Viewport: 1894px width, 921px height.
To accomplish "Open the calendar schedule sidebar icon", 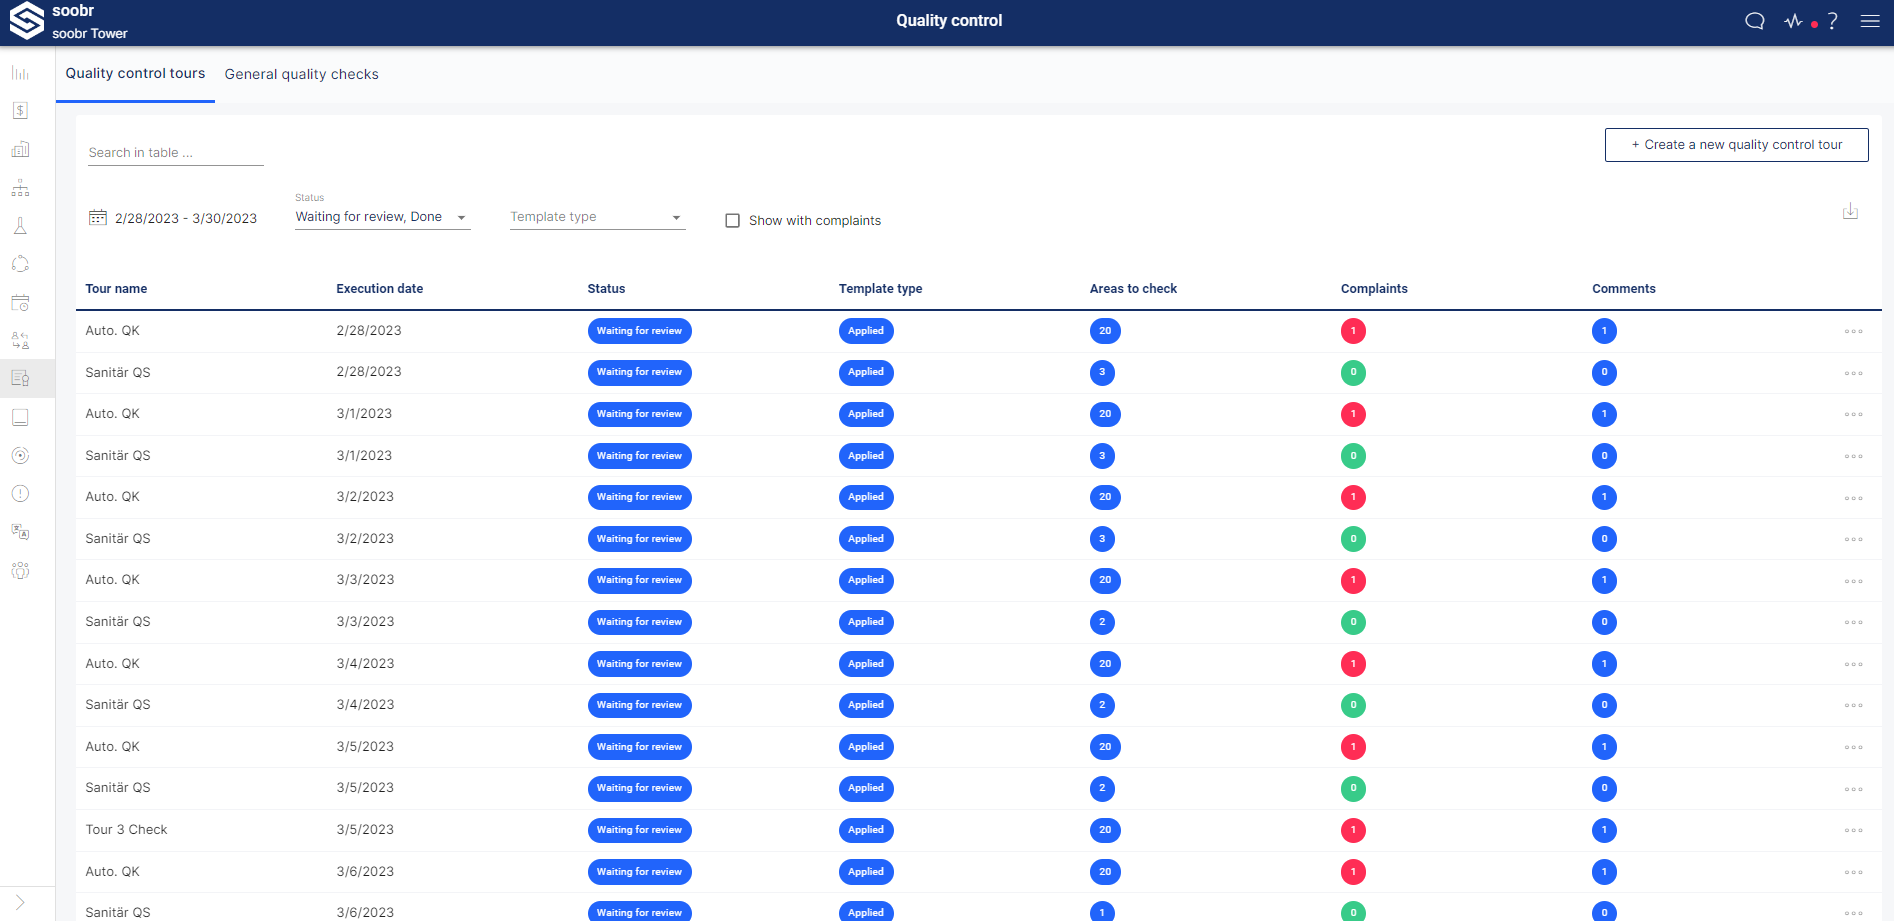I will [20, 302].
